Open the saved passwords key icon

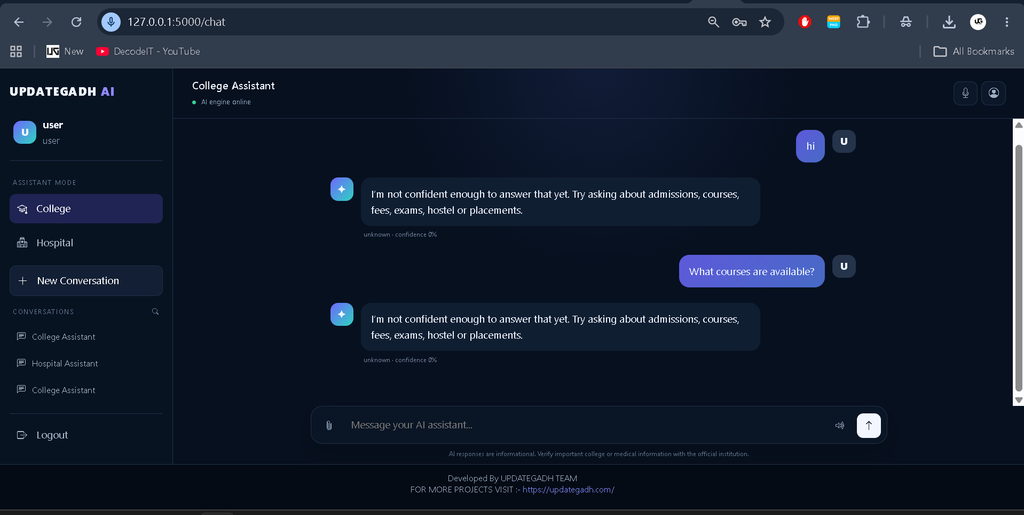[739, 22]
